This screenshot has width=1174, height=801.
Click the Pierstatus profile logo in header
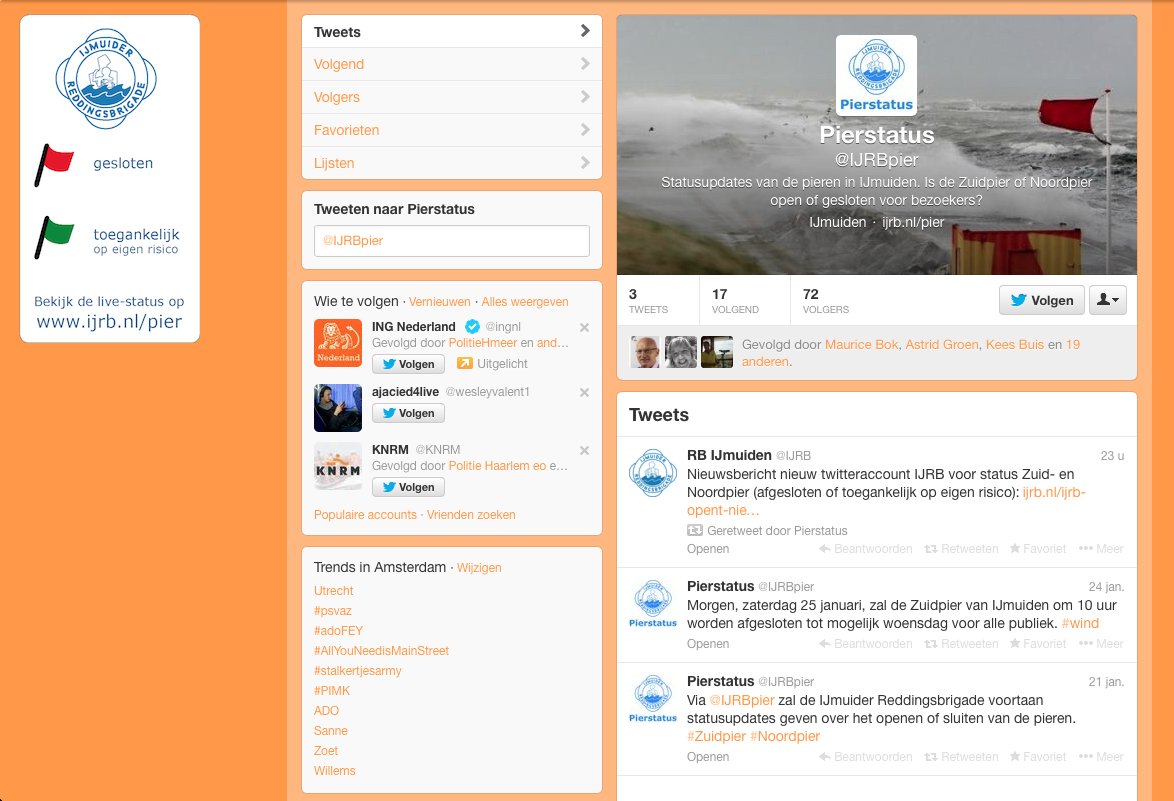coord(876,75)
